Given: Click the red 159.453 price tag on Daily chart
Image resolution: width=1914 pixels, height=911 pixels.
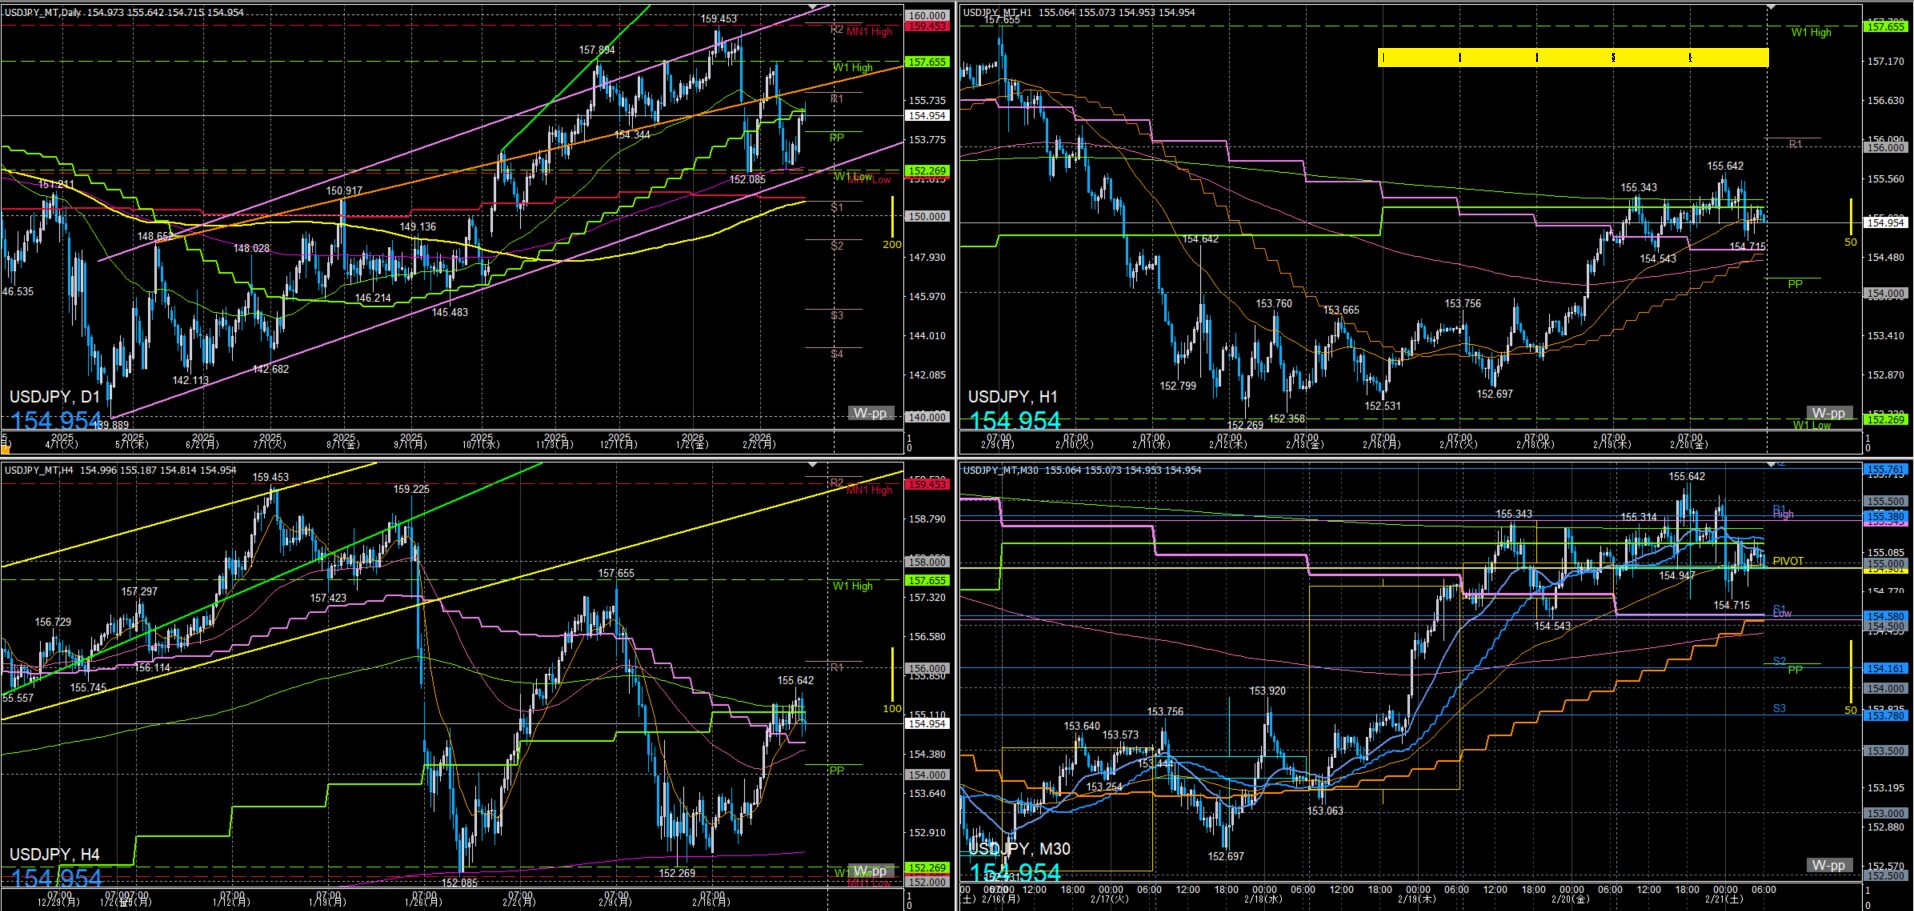Looking at the screenshot, I should click(926, 27).
